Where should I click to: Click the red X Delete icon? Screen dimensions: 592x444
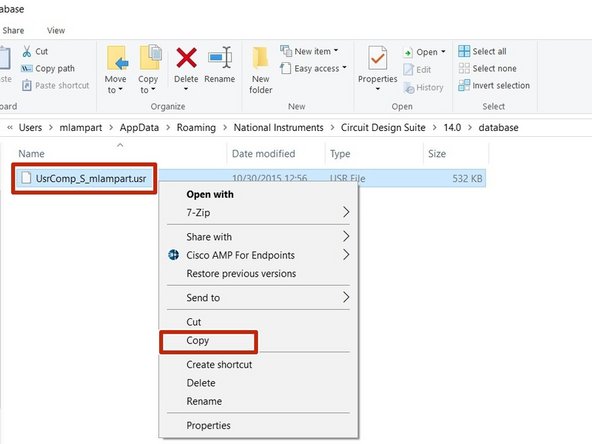(186, 57)
